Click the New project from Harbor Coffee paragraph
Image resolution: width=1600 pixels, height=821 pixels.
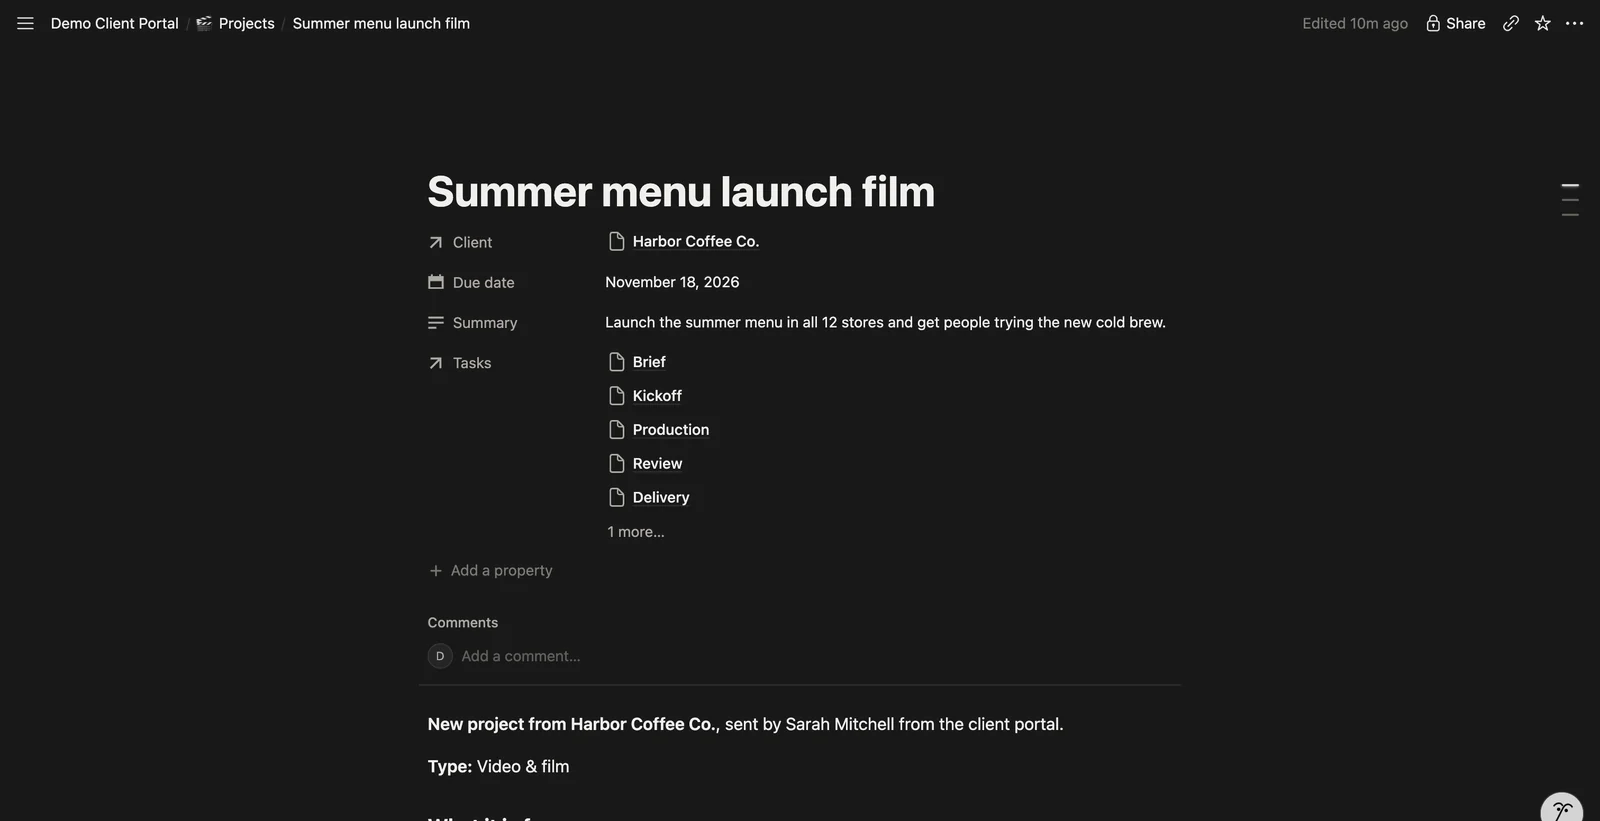[x=745, y=724]
